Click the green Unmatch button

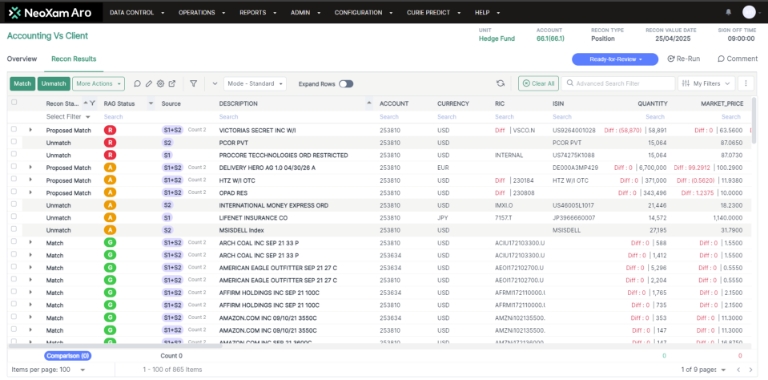[x=54, y=84]
